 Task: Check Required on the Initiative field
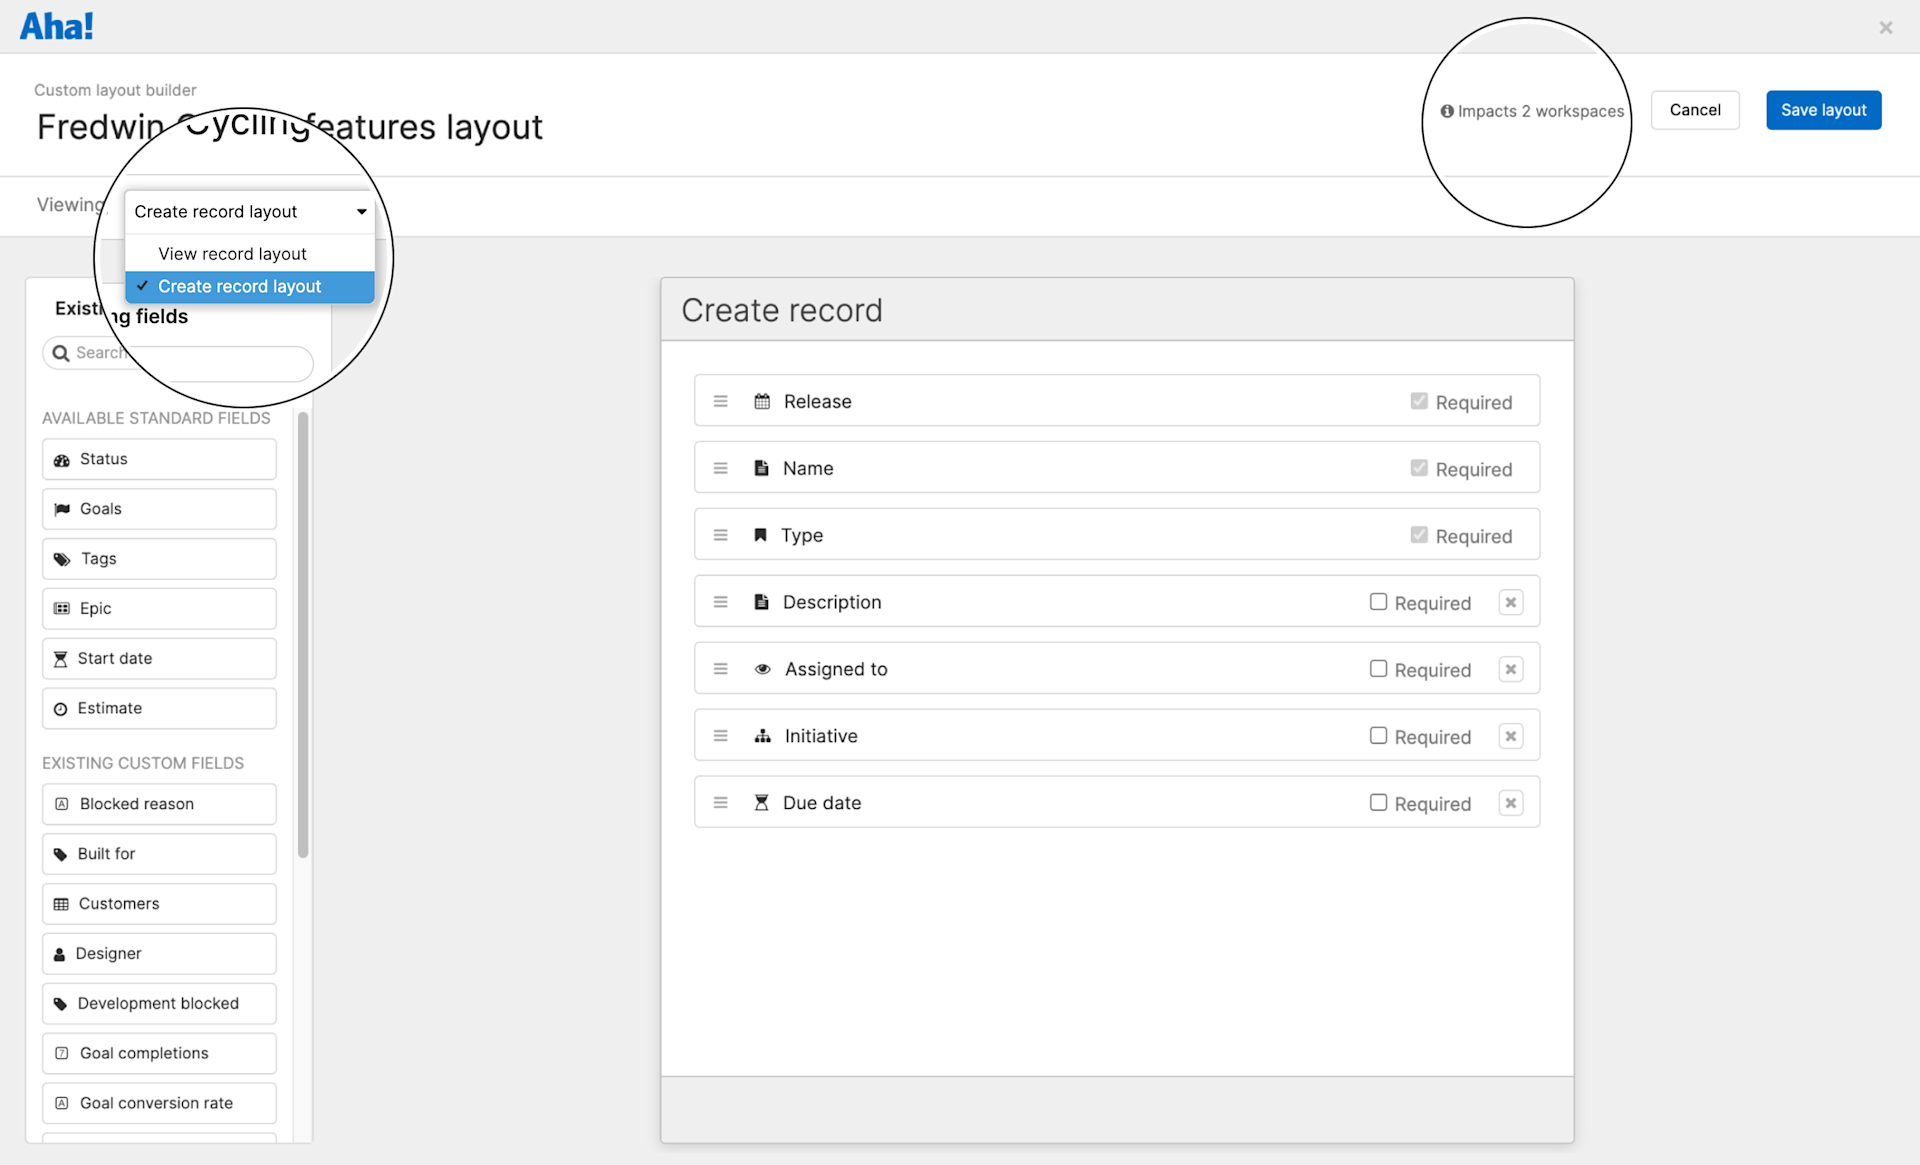pos(1378,735)
